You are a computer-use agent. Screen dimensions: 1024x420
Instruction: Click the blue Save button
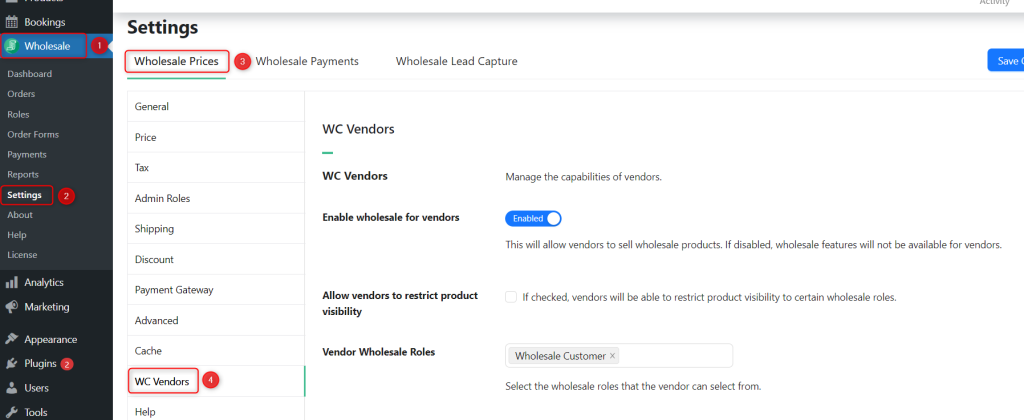1006,61
